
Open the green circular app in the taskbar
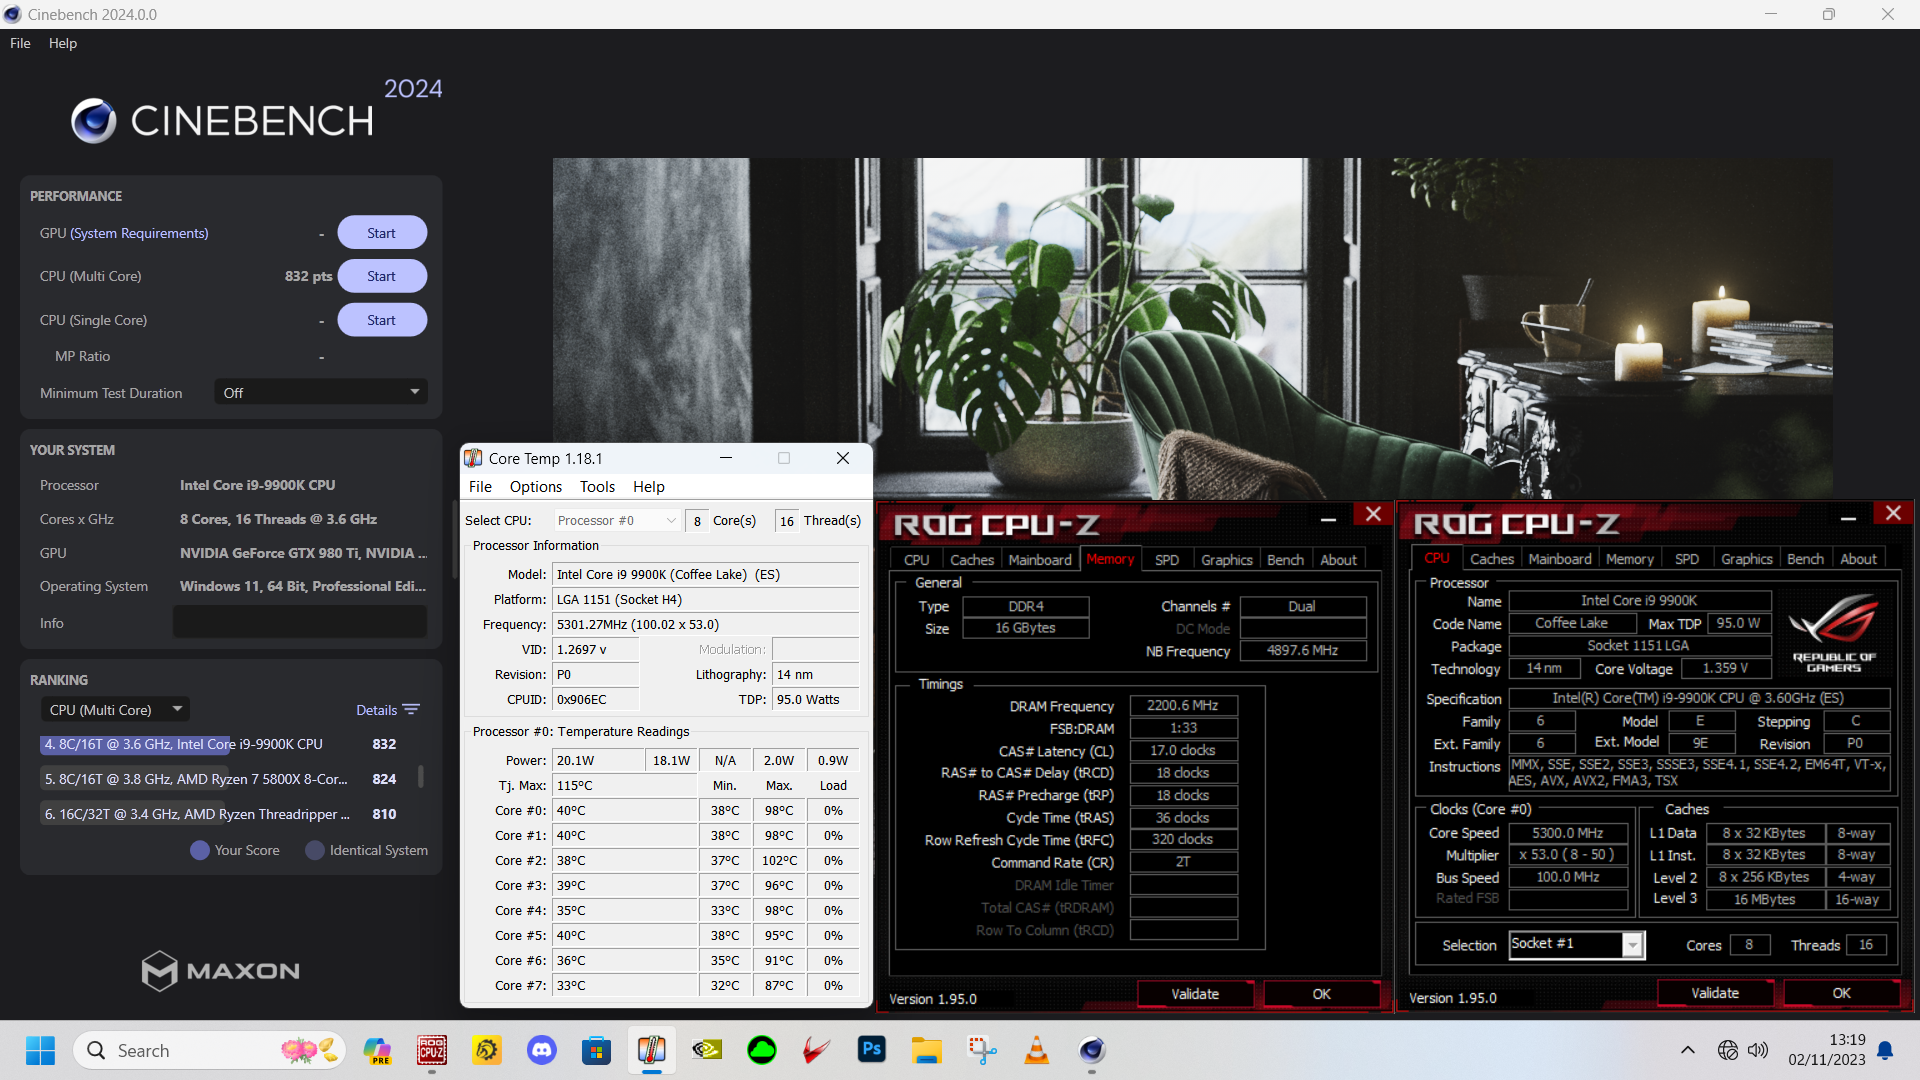coord(762,1050)
